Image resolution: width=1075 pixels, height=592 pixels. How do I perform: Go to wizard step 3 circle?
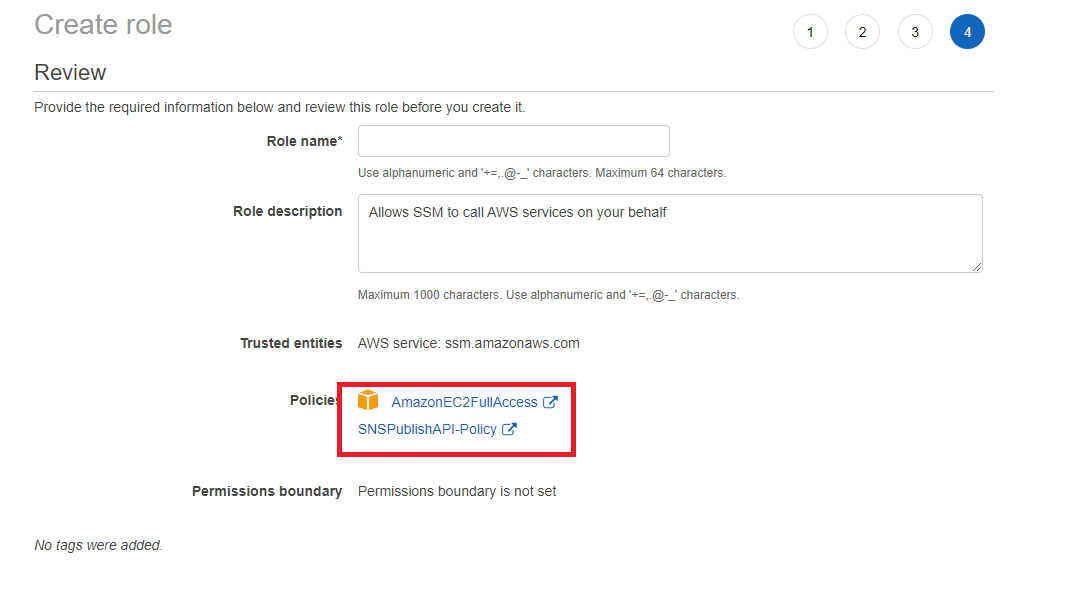[x=915, y=32]
